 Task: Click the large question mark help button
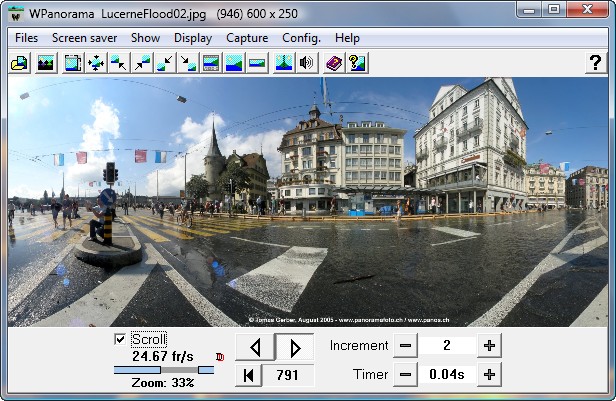(595, 63)
